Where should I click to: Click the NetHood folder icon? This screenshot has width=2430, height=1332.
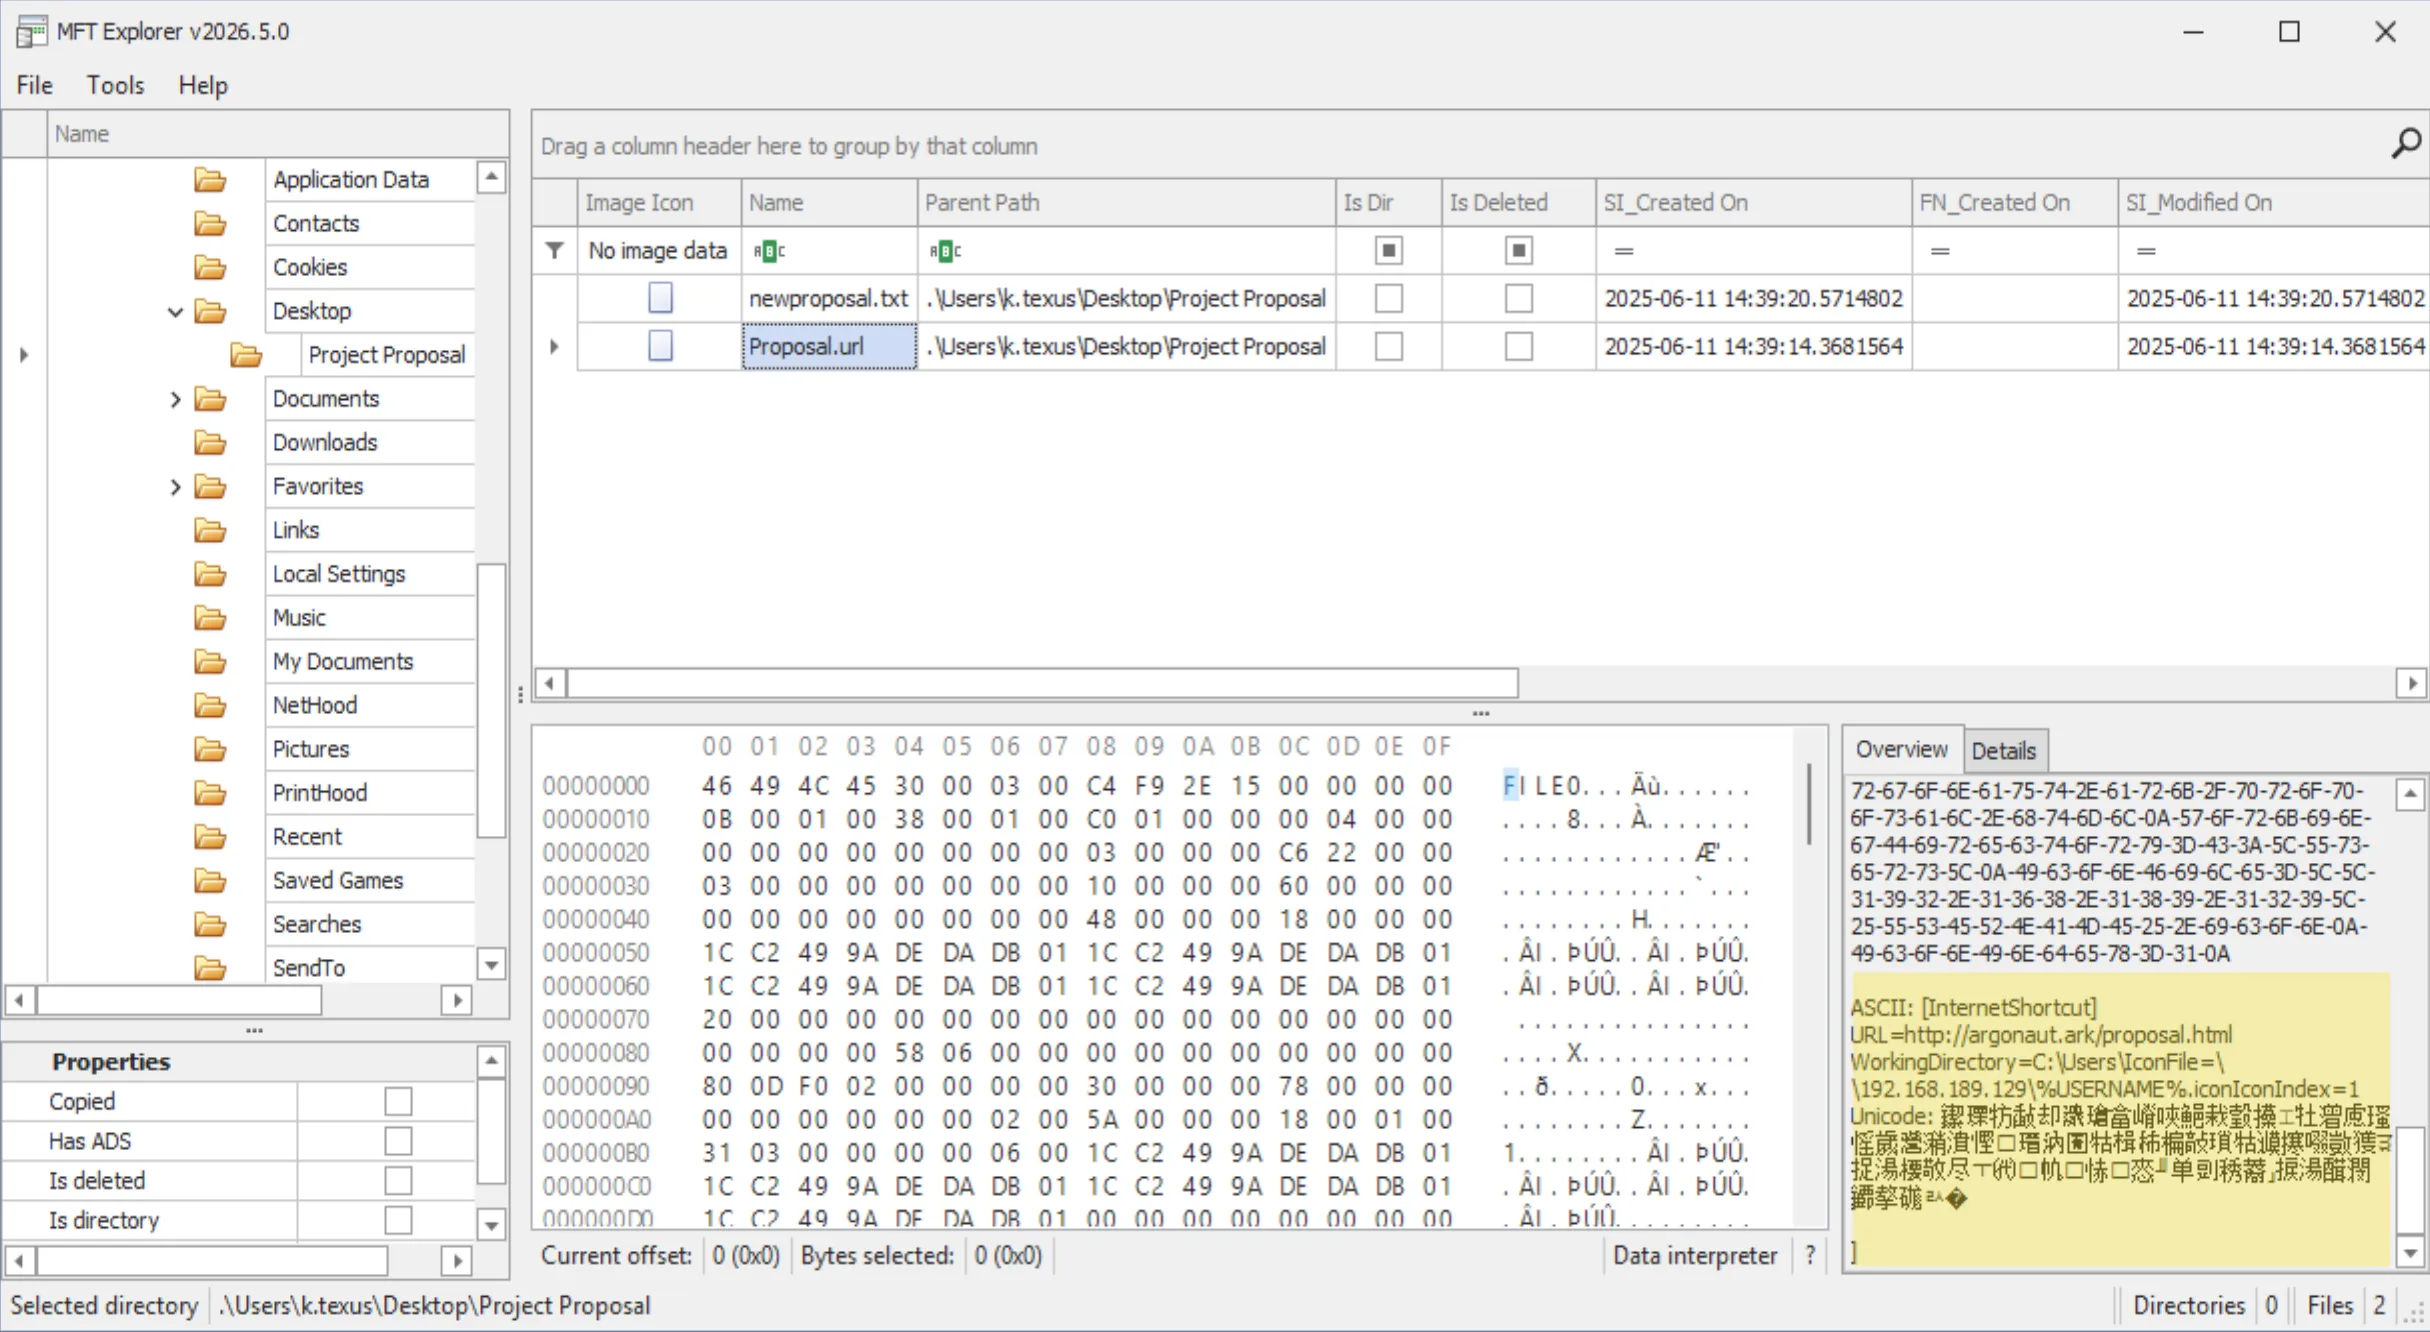click(x=210, y=706)
